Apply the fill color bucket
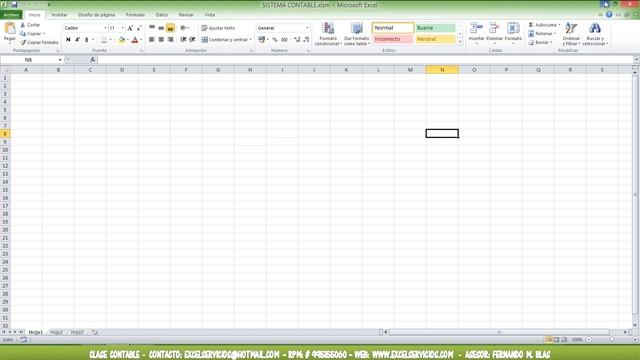 point(121,40)
